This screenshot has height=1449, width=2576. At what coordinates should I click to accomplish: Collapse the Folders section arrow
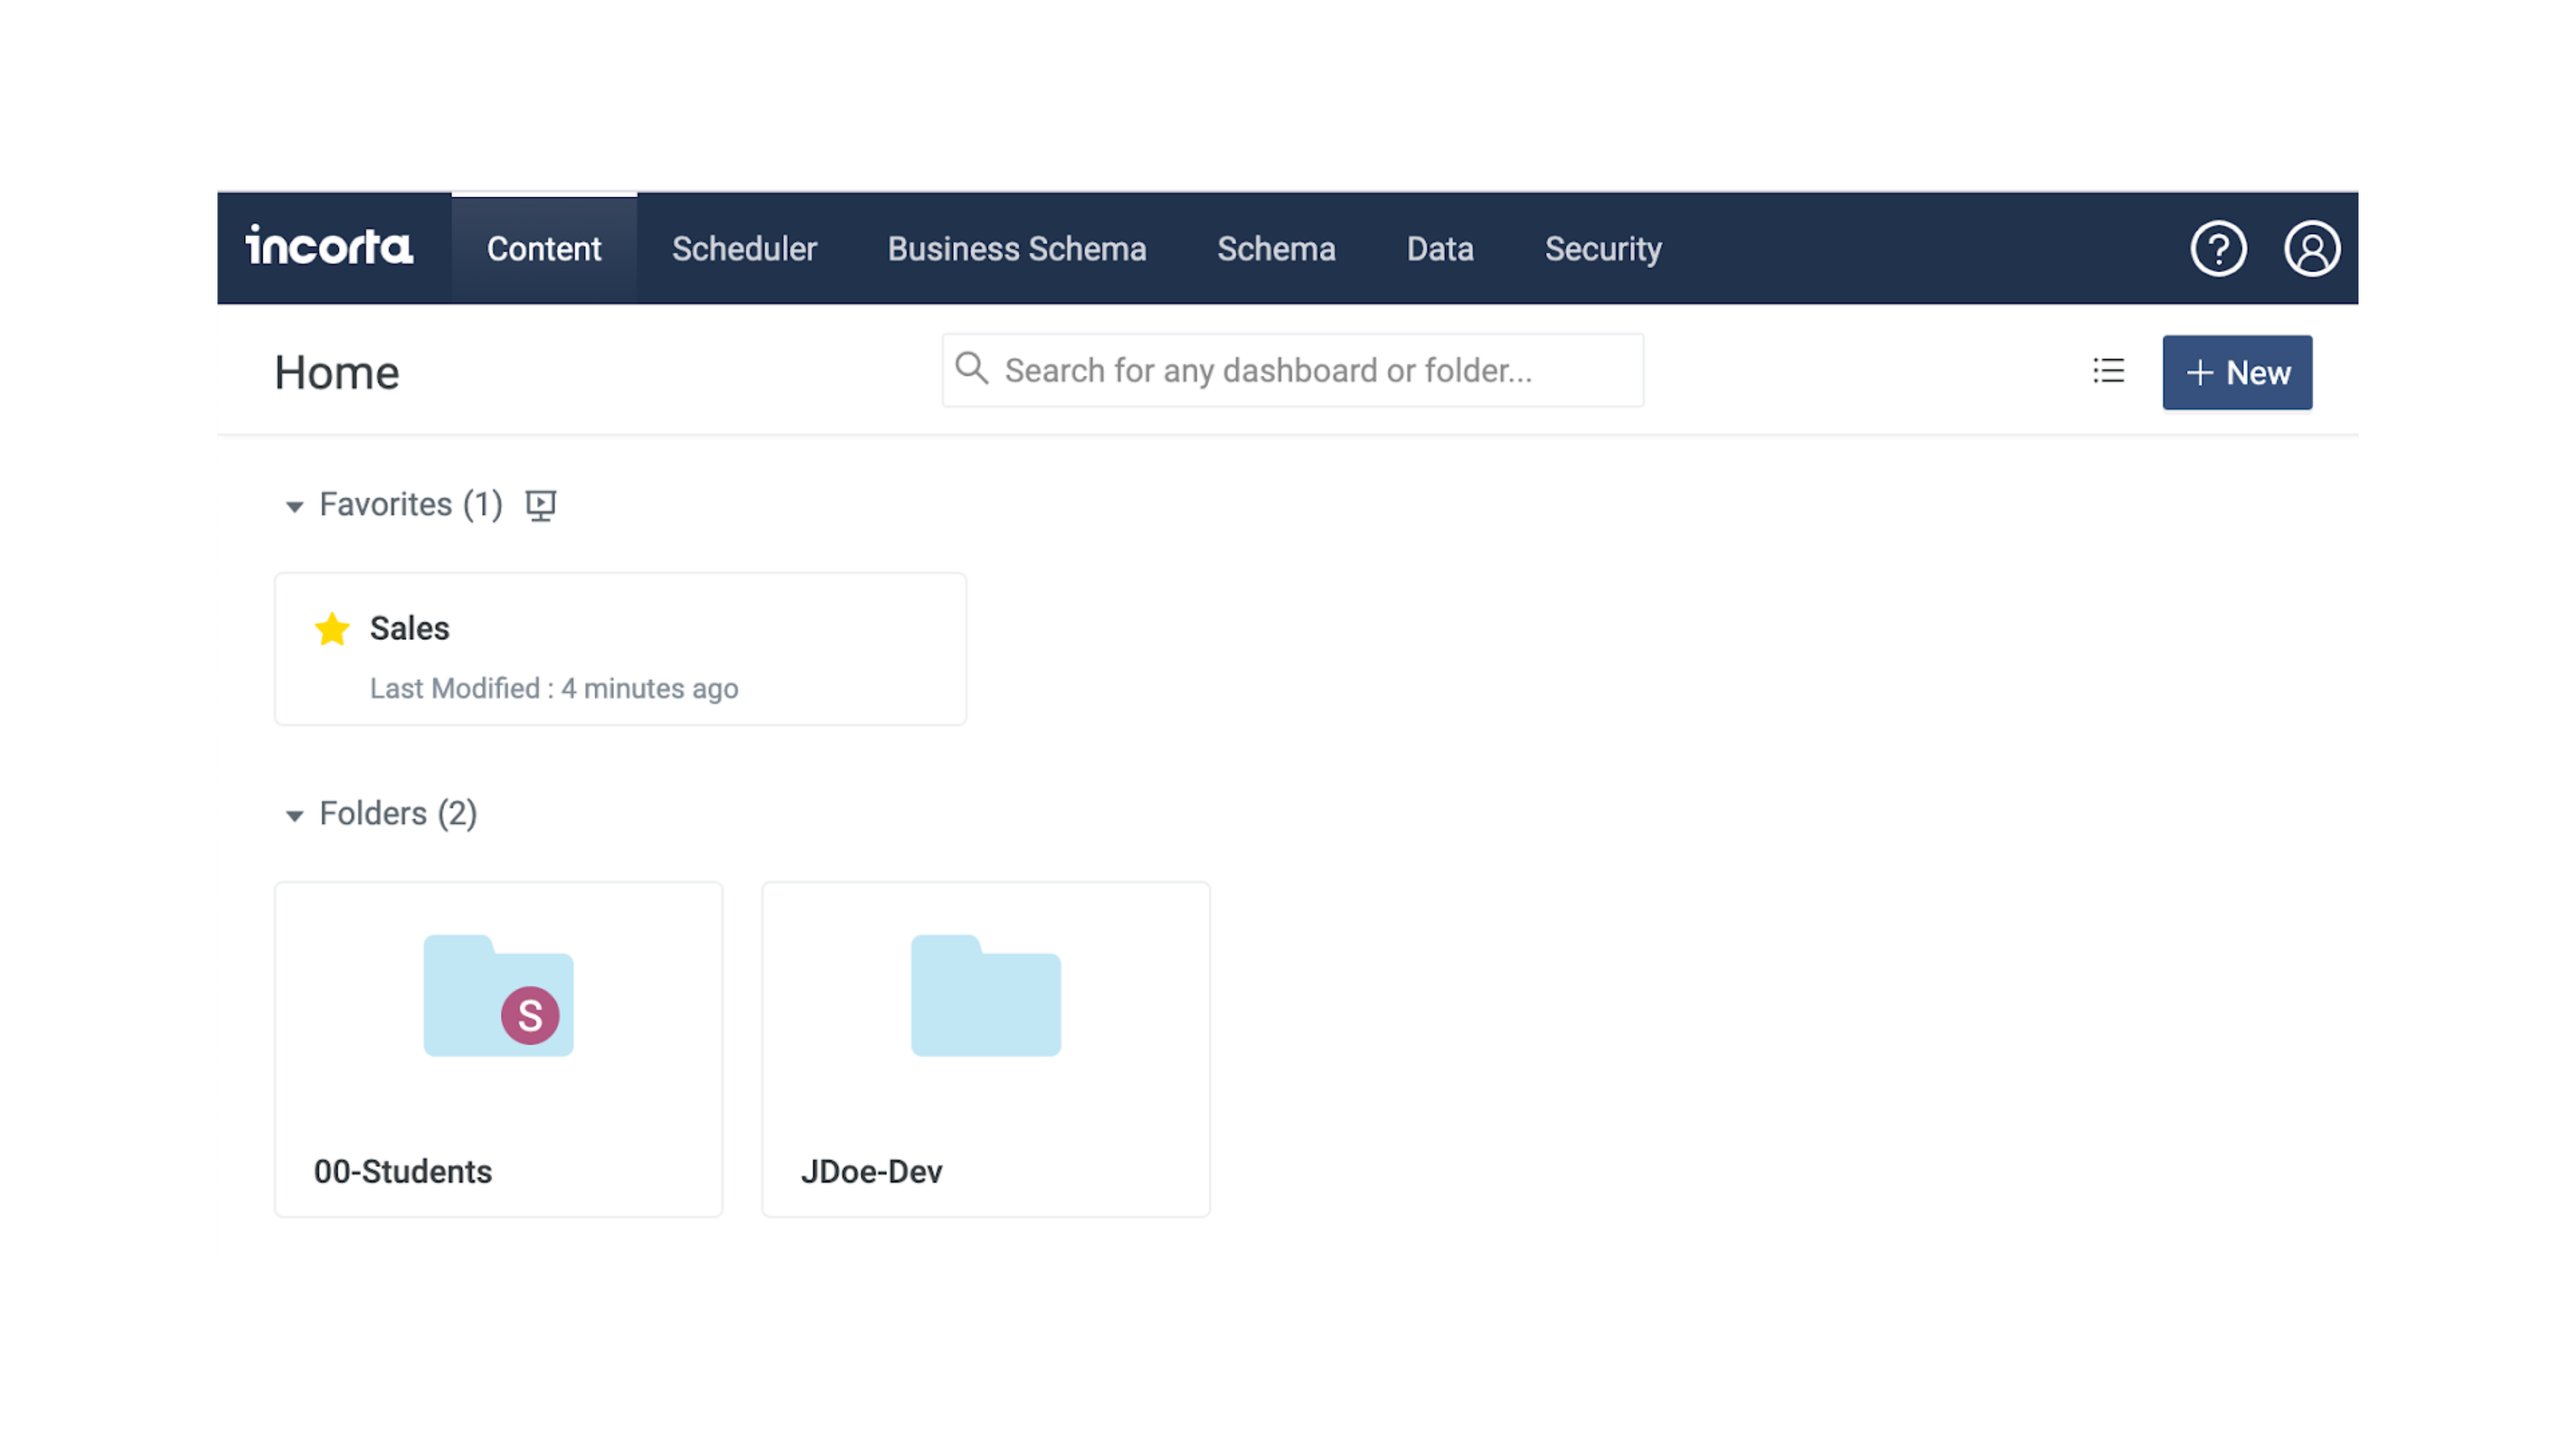(x=294, y=816)
